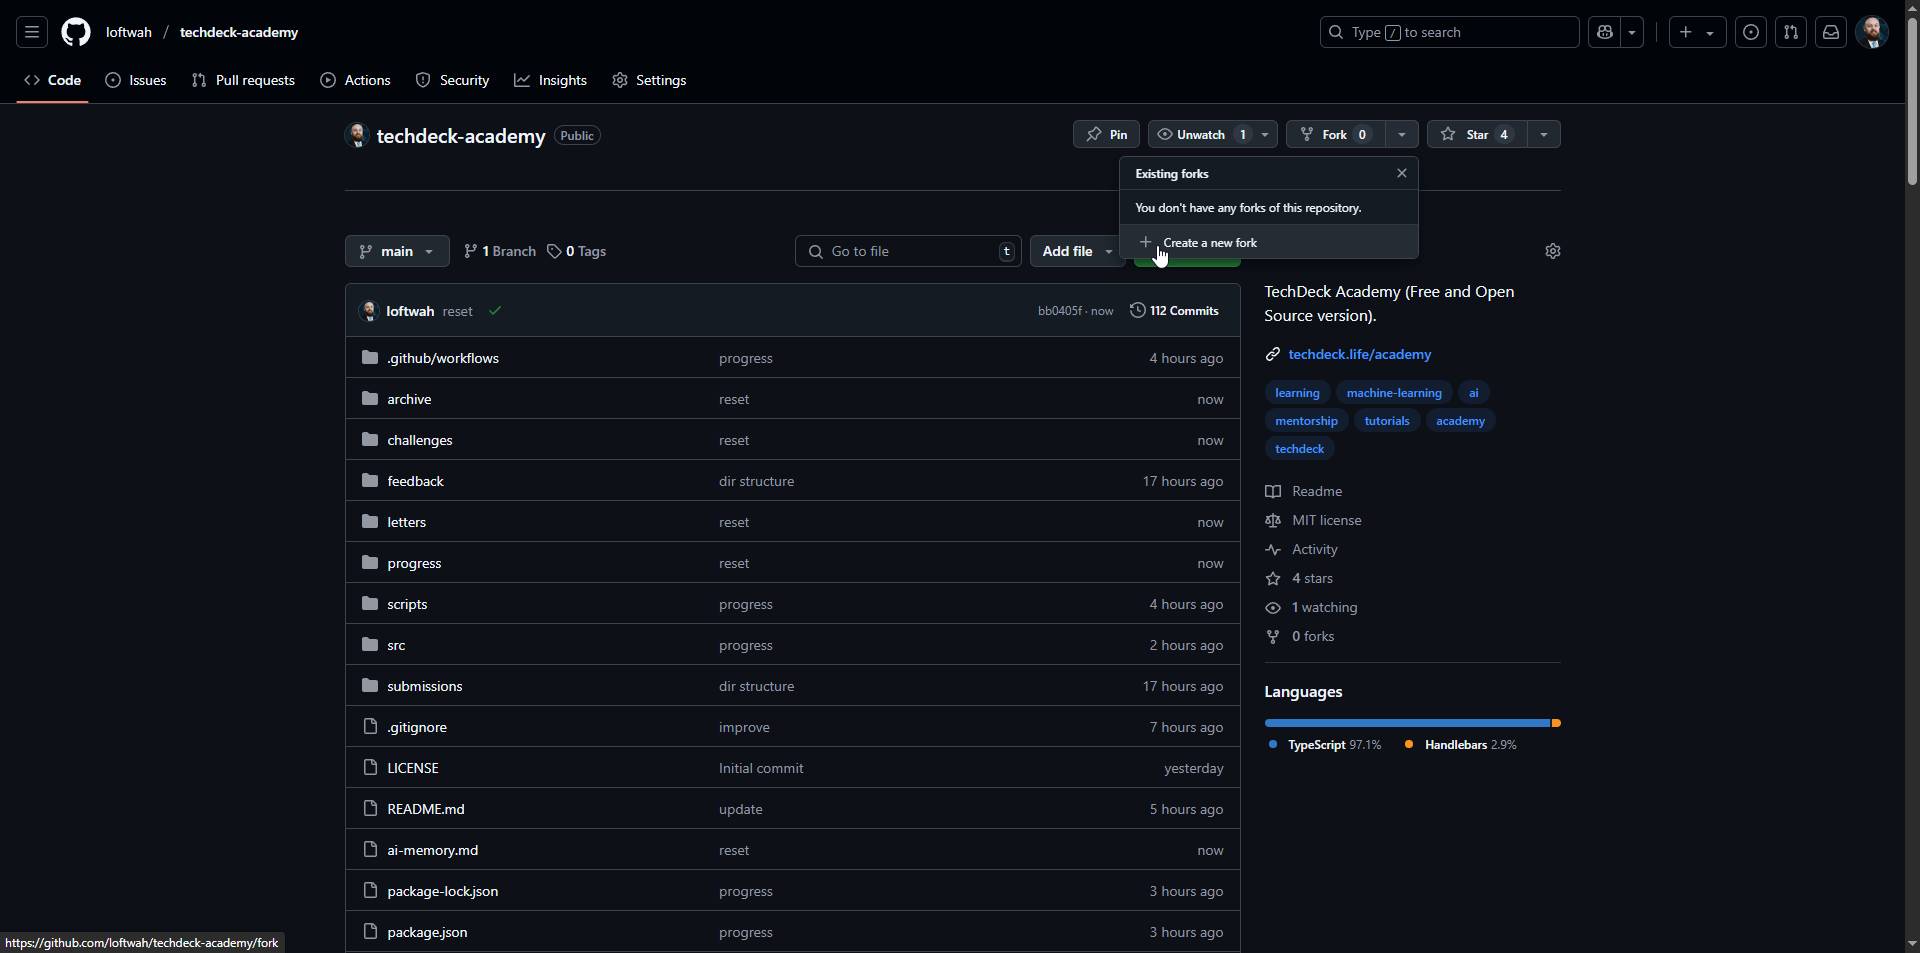Visit the techdeck.life/academy website link

pos(1360,354)
